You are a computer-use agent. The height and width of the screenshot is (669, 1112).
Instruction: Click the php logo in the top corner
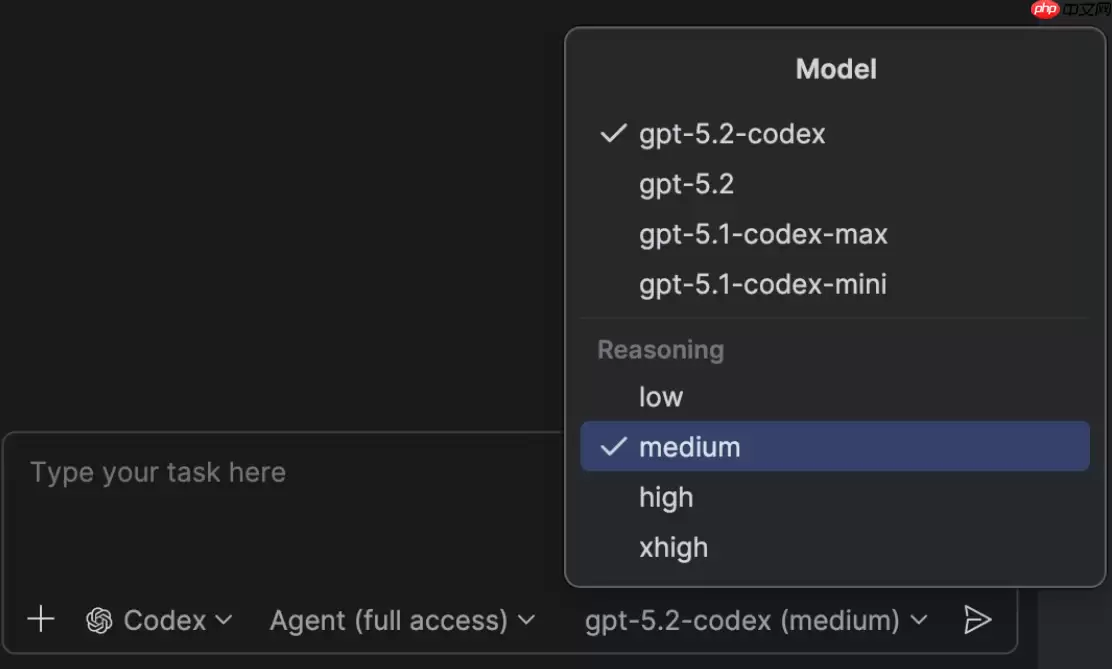[x=1047, y=10]
